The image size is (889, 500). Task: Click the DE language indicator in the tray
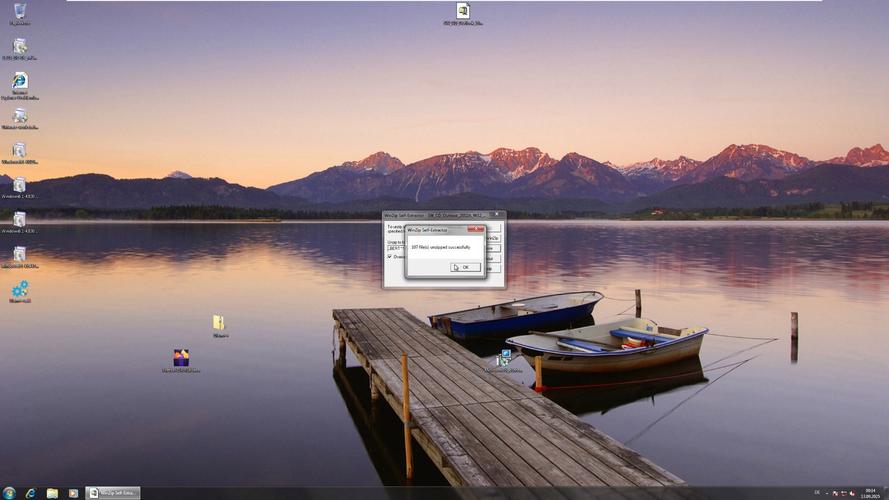pyautogui.click(x=817, y=493)
